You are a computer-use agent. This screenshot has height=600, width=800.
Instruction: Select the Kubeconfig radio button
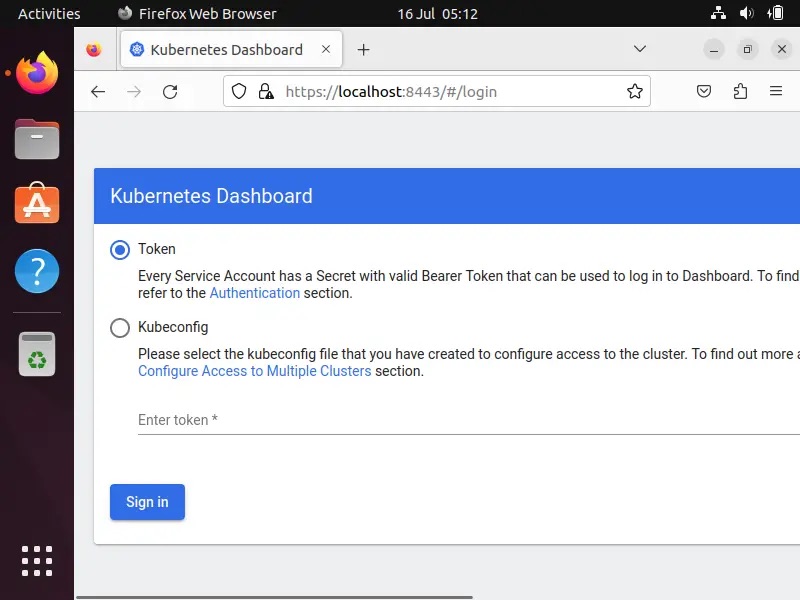click(x=120, y=327)
